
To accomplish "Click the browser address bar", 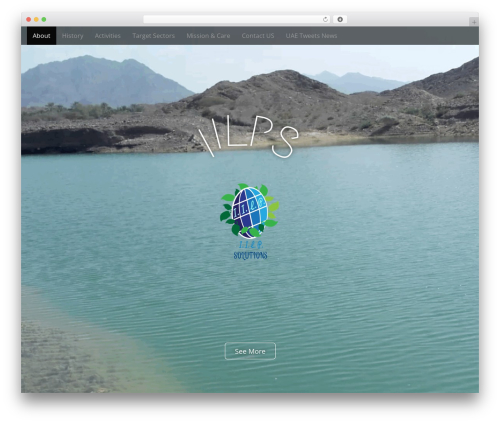I will pos(237,19).
